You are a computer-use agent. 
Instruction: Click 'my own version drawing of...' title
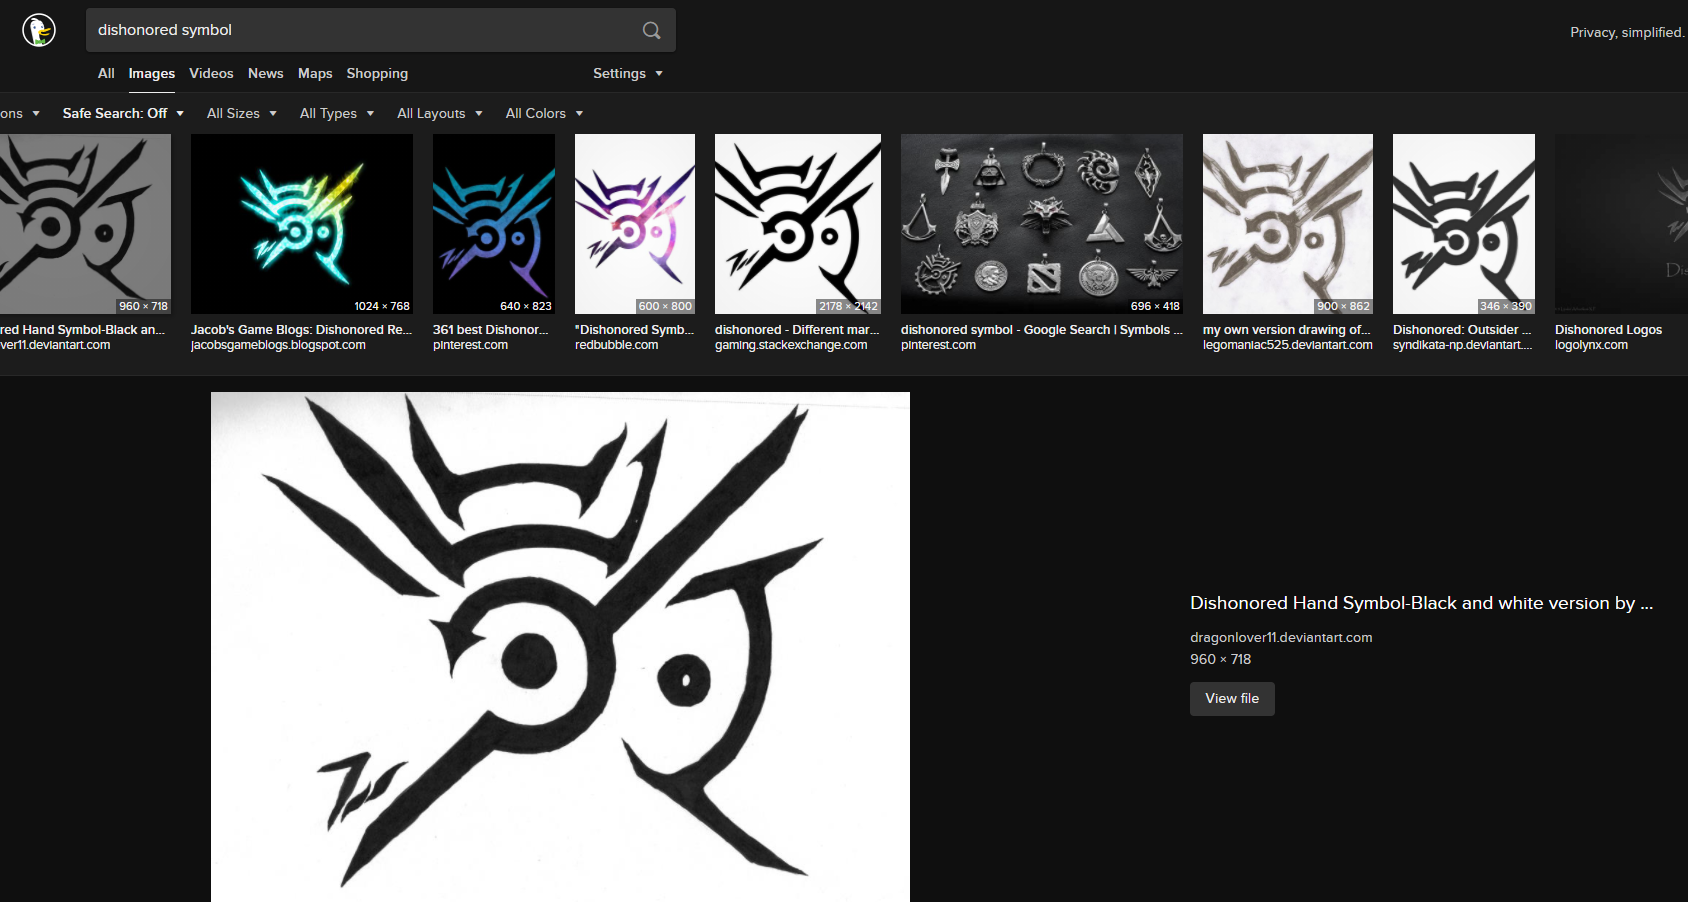[1287, 329]
